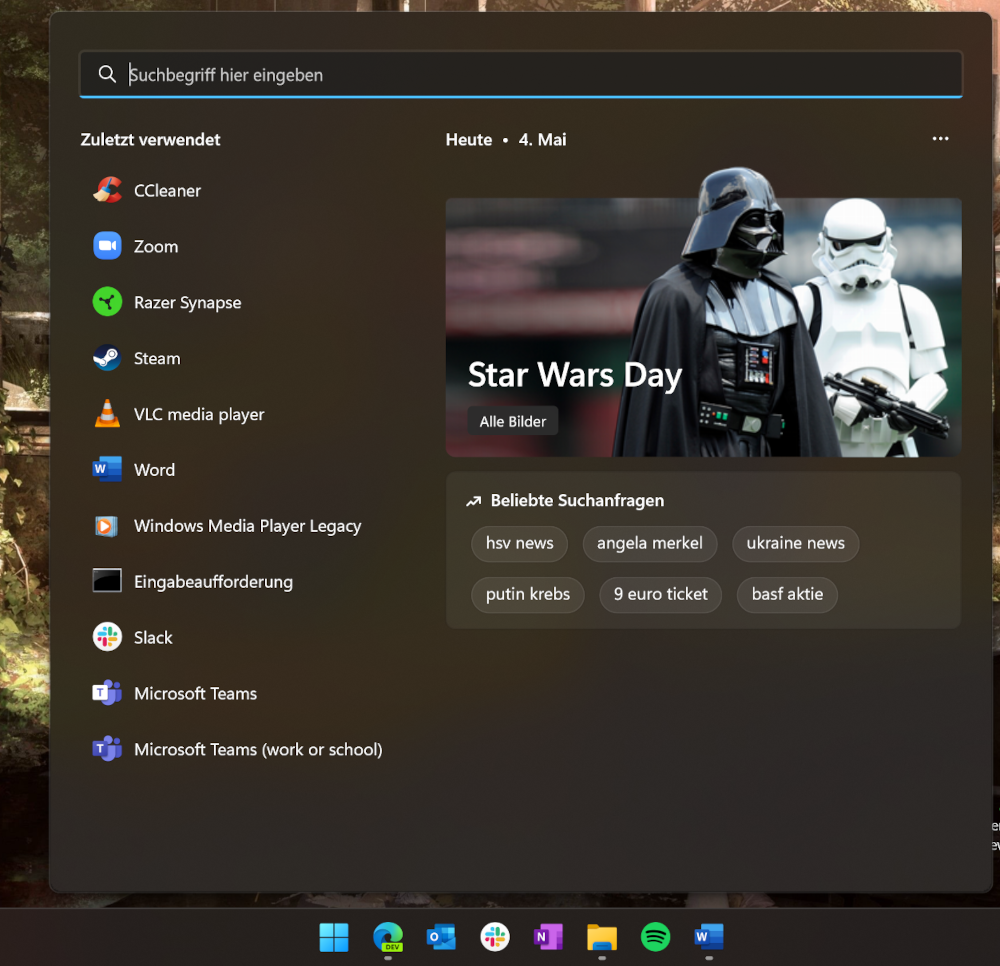Viewport: 1000px width, 966px height.
Task: Click the Word label in Zuletzt verwendet
Action: coord(154,470)
